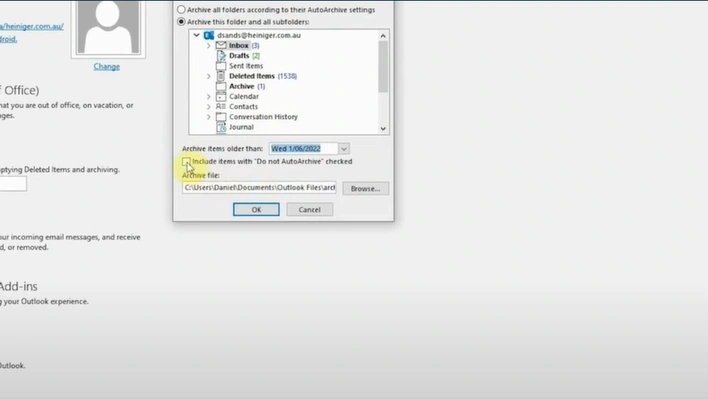Click the folder tree scroll down arrow

383,129
